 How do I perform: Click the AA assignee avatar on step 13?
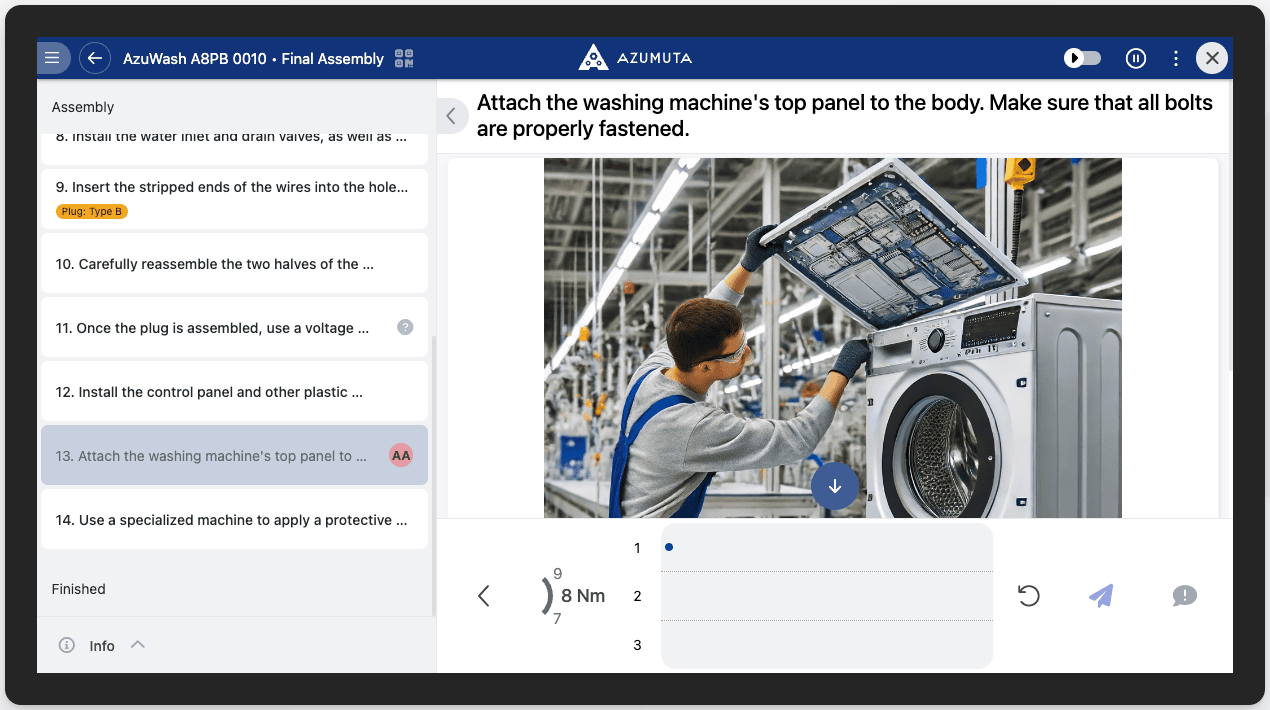point(401,456)
